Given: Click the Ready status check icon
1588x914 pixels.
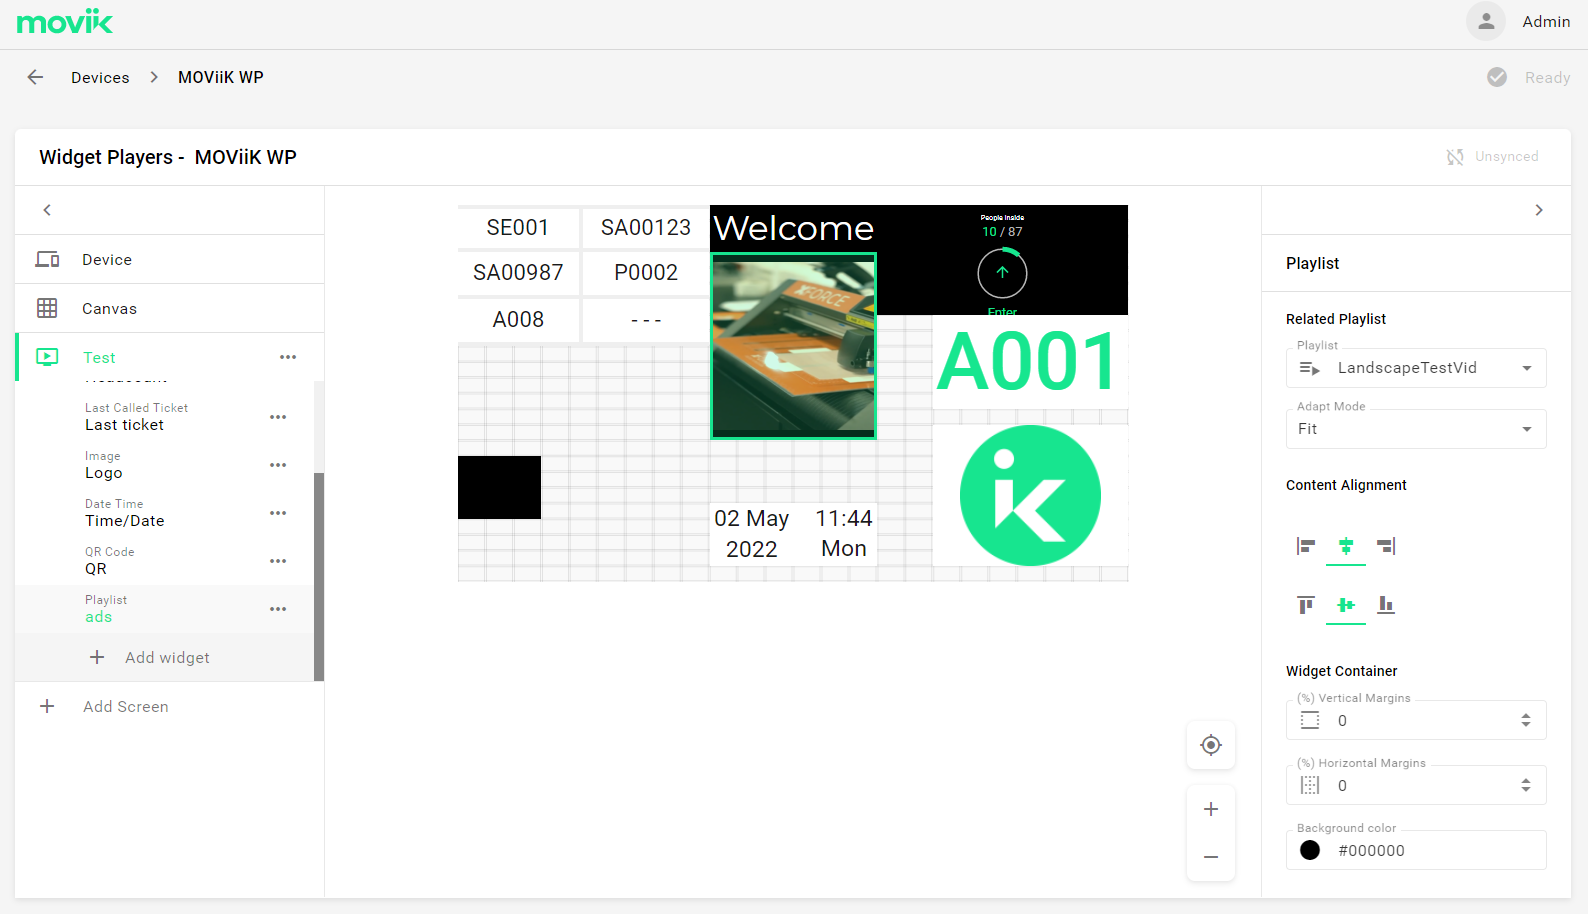Looking at the screenshot, I should click(x=1497, y=77).
